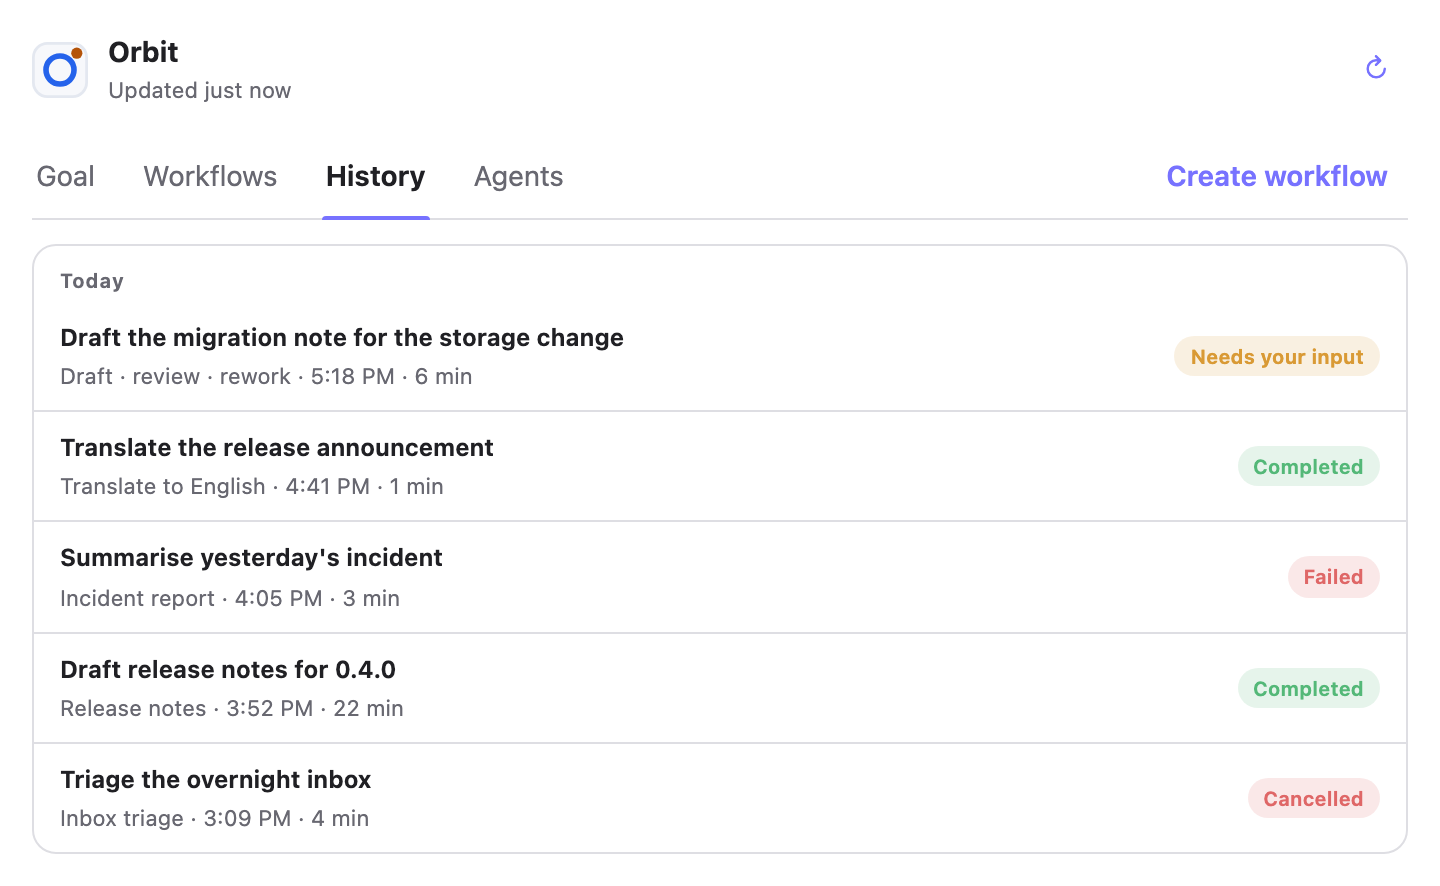This screenshot has width=1440, height=886.
Task: Open Summarise yesterday's incident entry
Action: (720, 577)
